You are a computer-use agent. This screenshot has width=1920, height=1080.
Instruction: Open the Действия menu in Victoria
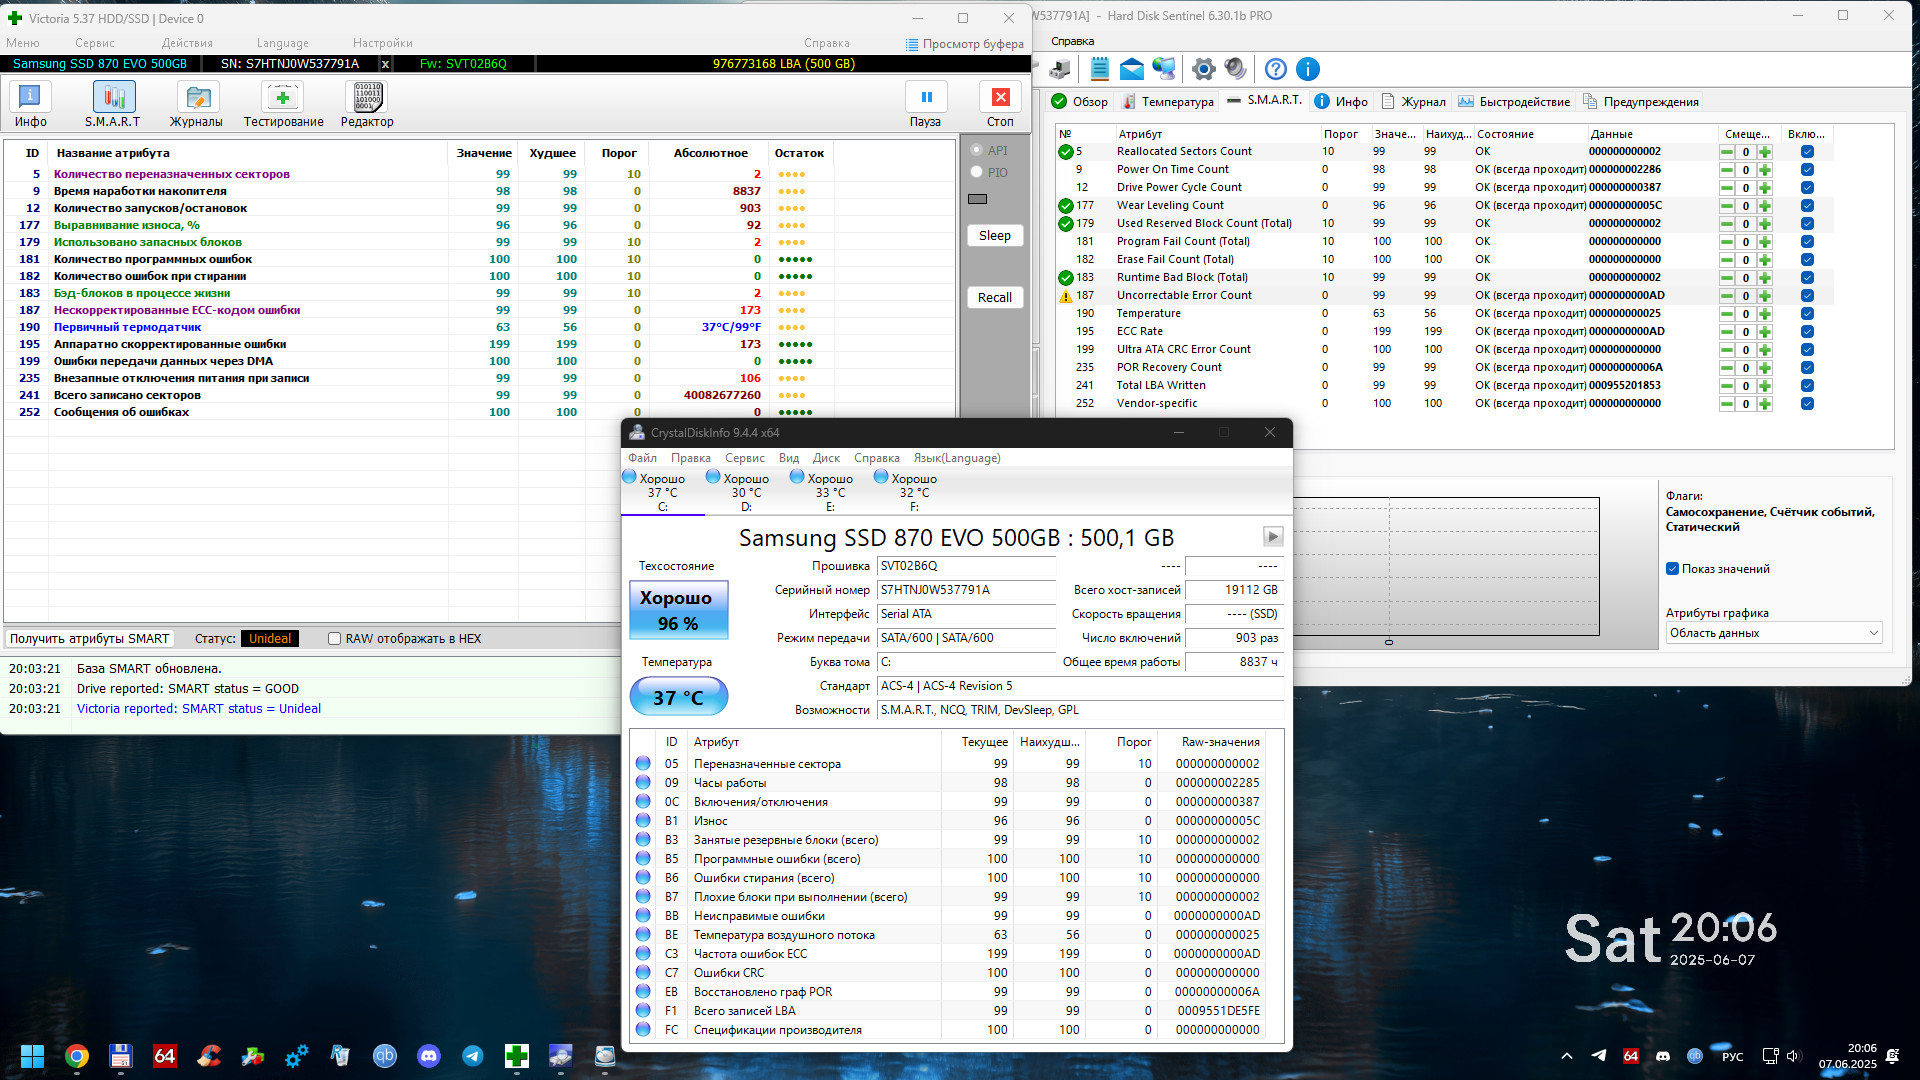tap(187, 43)
